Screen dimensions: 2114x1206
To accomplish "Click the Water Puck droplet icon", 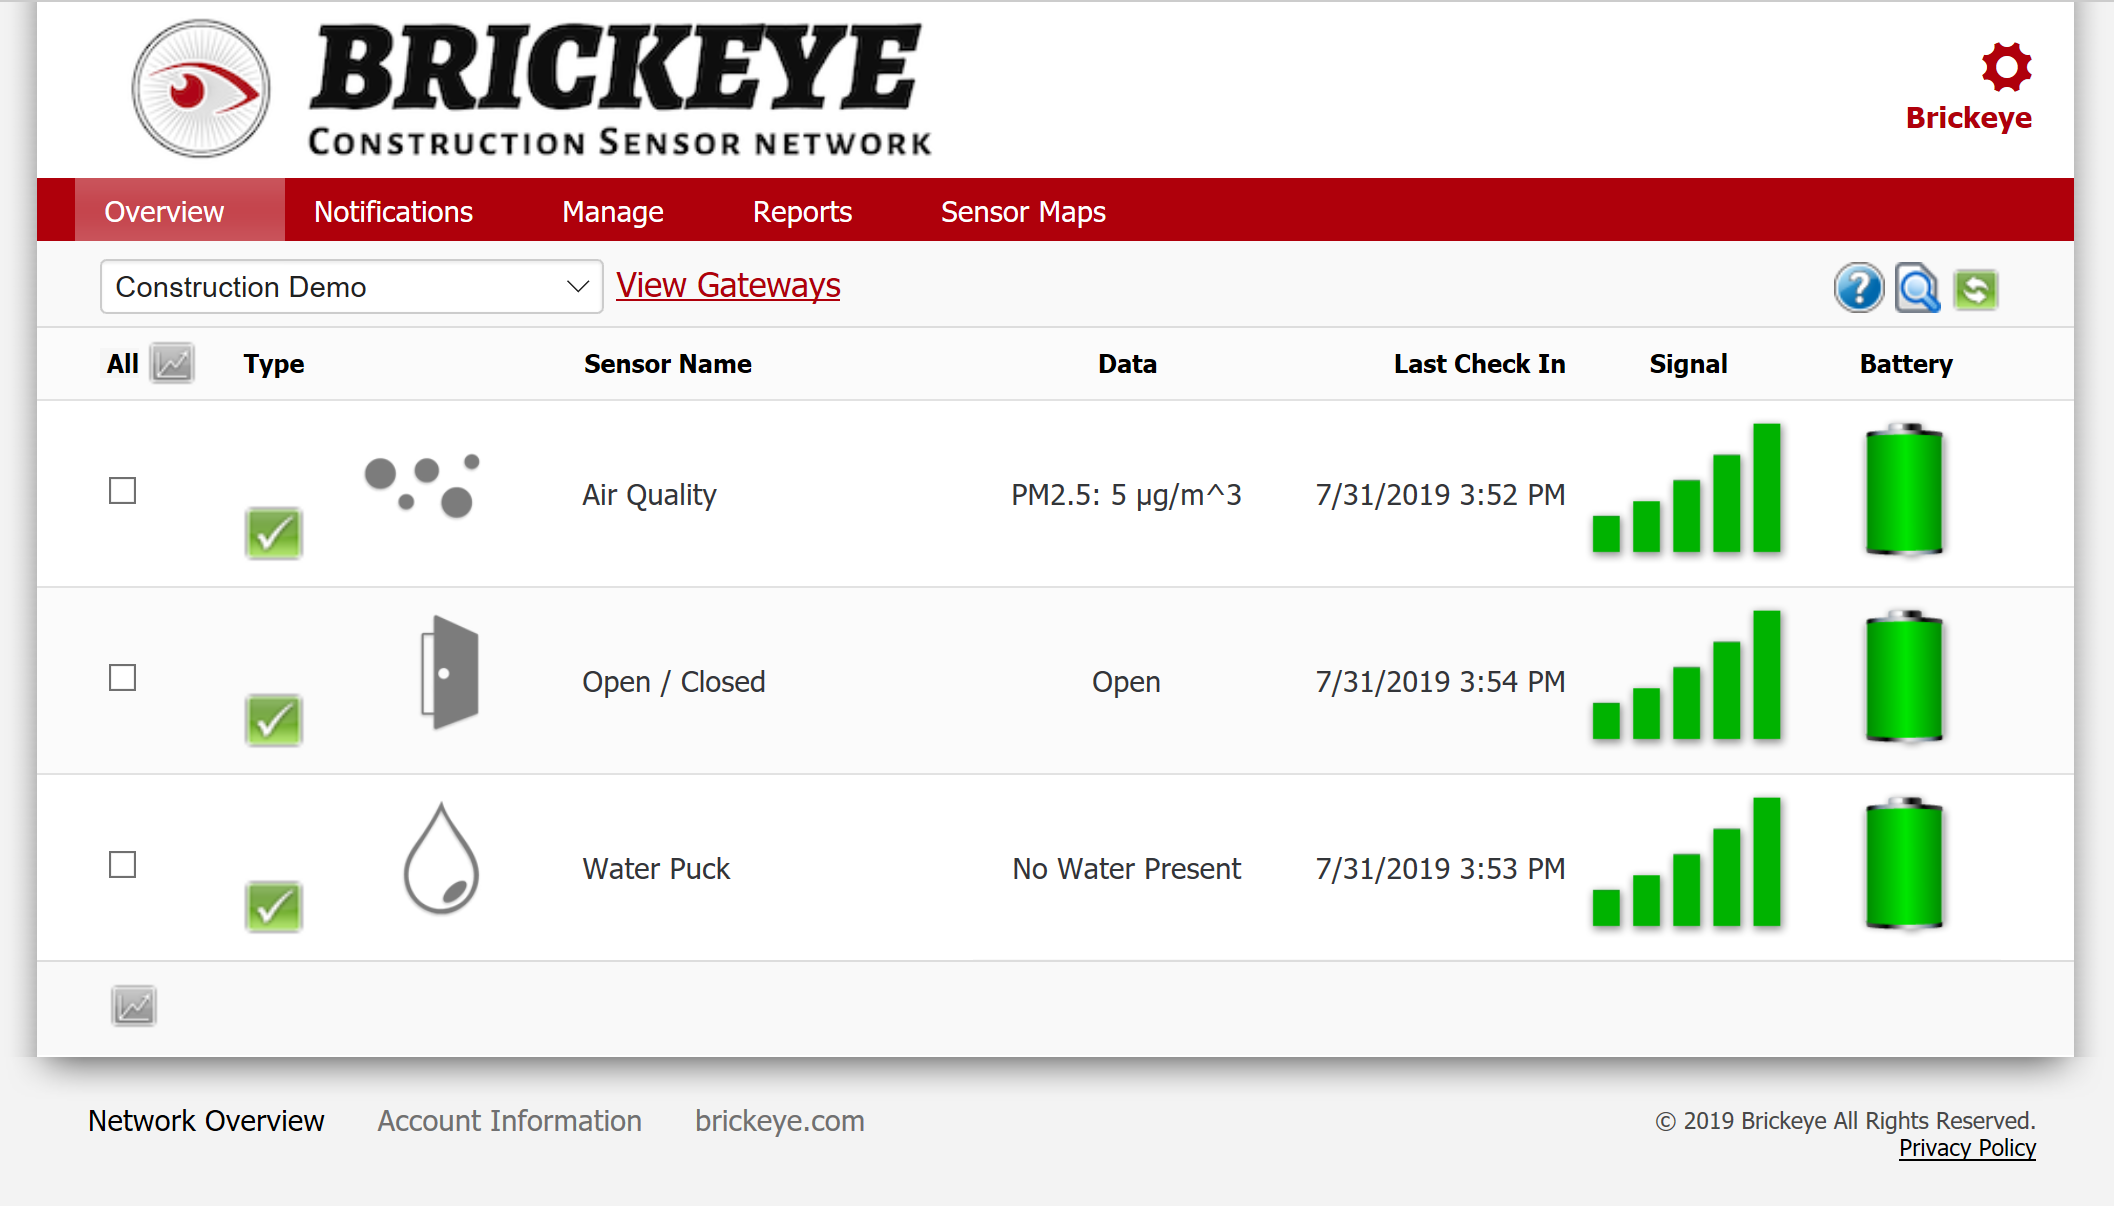I will [441, 860].
